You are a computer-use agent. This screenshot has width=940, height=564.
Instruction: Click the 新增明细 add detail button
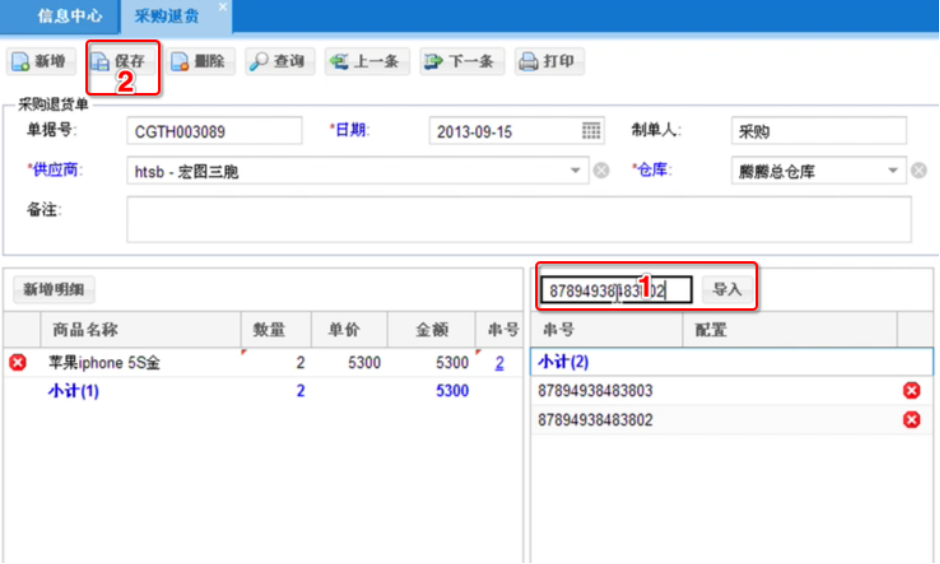click(x=54, y=290)
